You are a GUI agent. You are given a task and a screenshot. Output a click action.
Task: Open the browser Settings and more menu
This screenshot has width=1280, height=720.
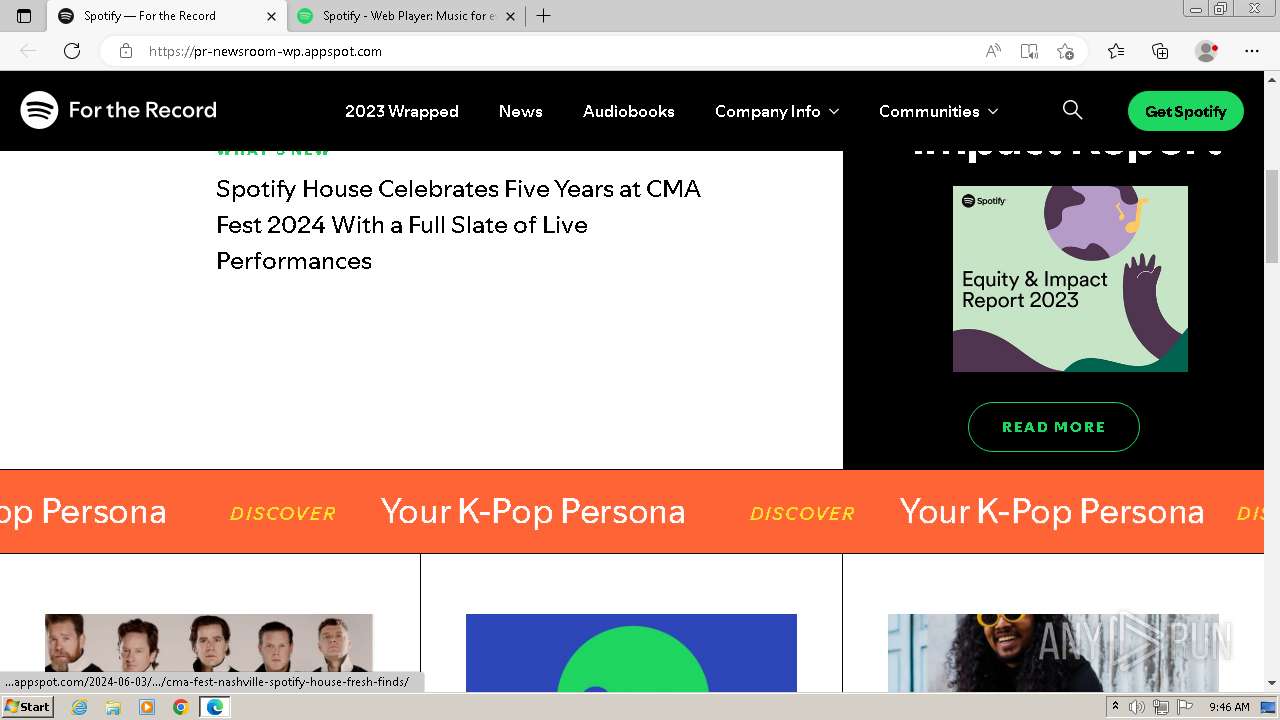1252,51
